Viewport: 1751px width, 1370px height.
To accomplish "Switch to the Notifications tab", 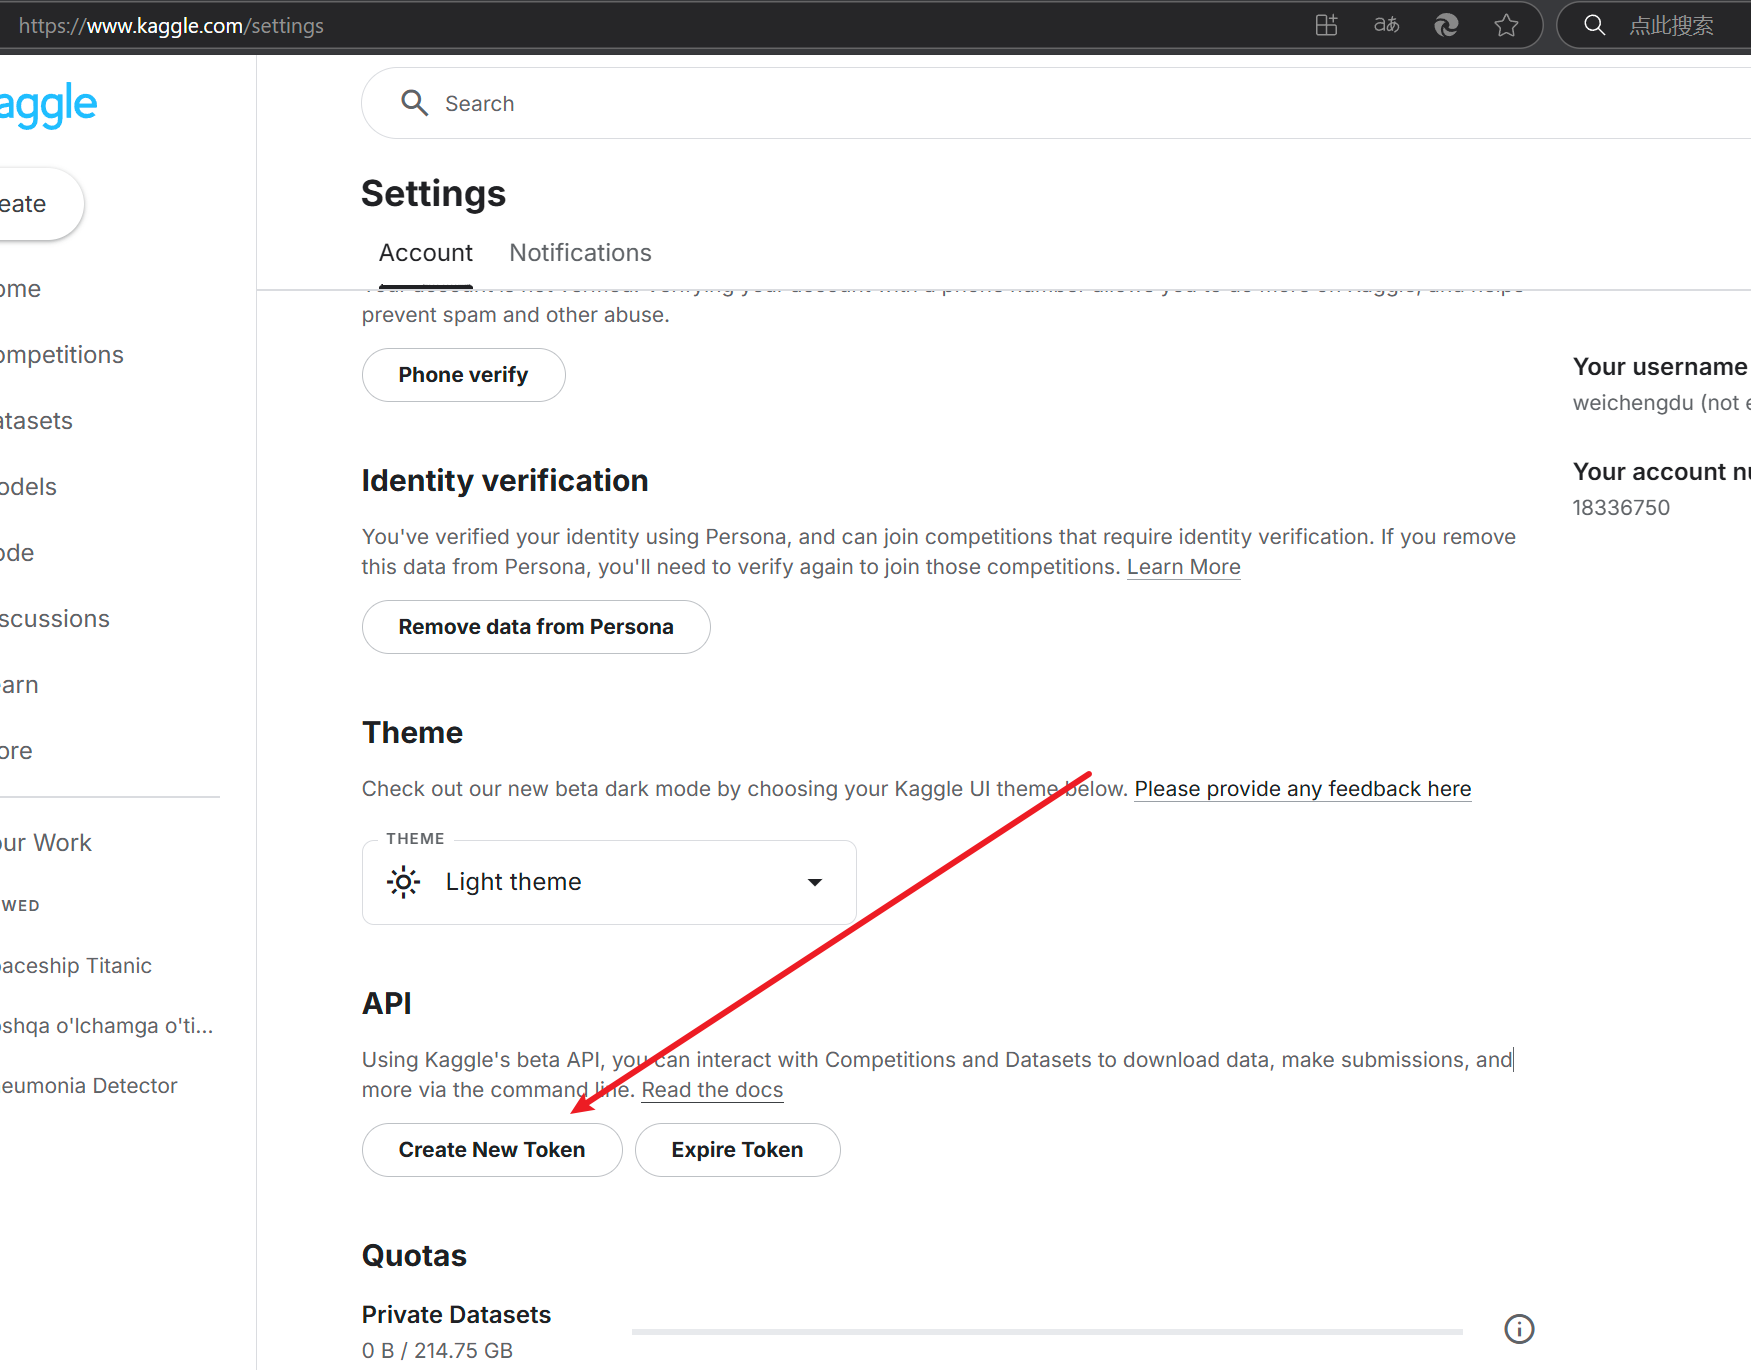I will click(580, 253).
